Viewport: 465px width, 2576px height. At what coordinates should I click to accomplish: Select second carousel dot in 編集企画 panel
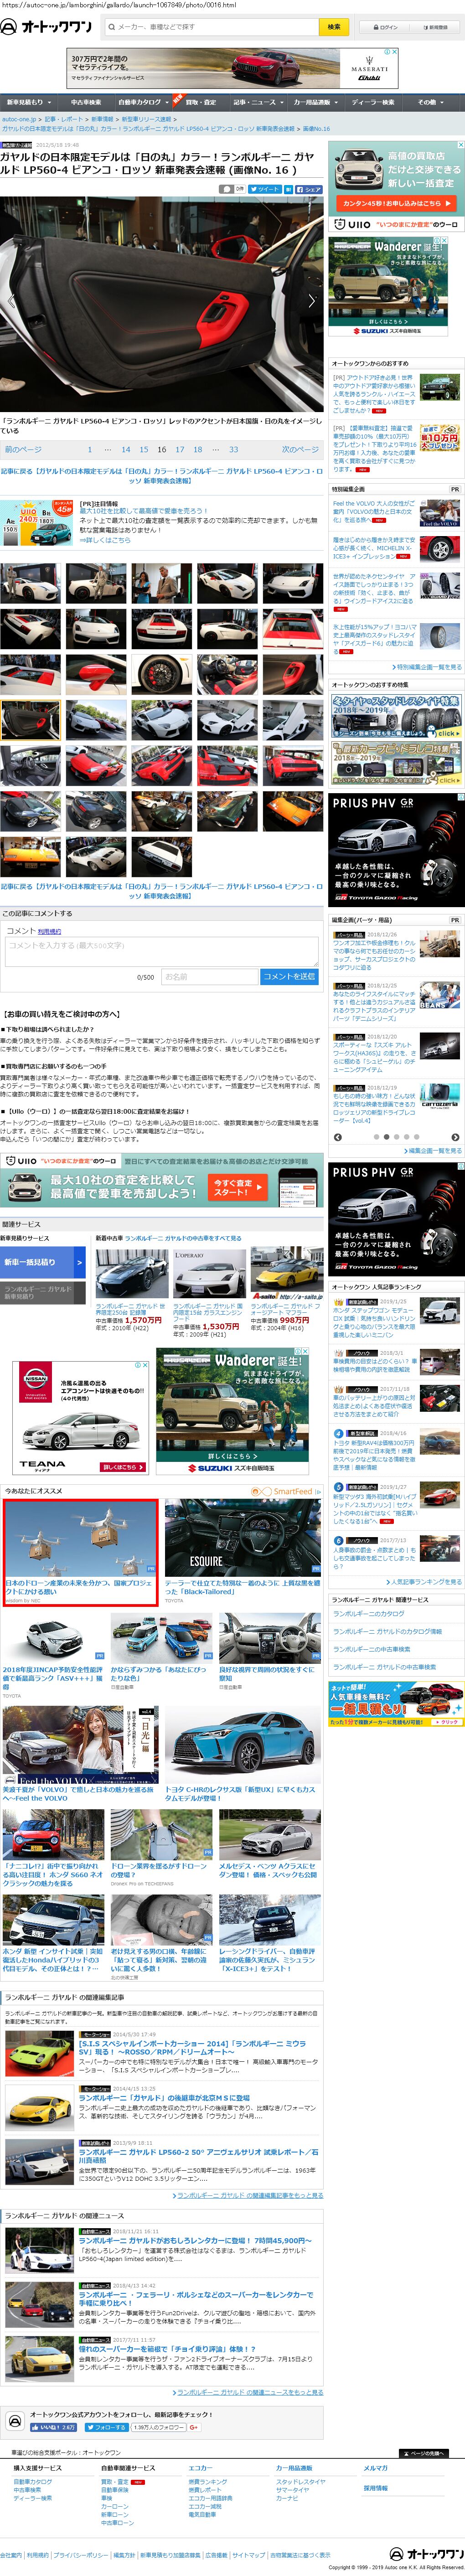pos(386,1137)
